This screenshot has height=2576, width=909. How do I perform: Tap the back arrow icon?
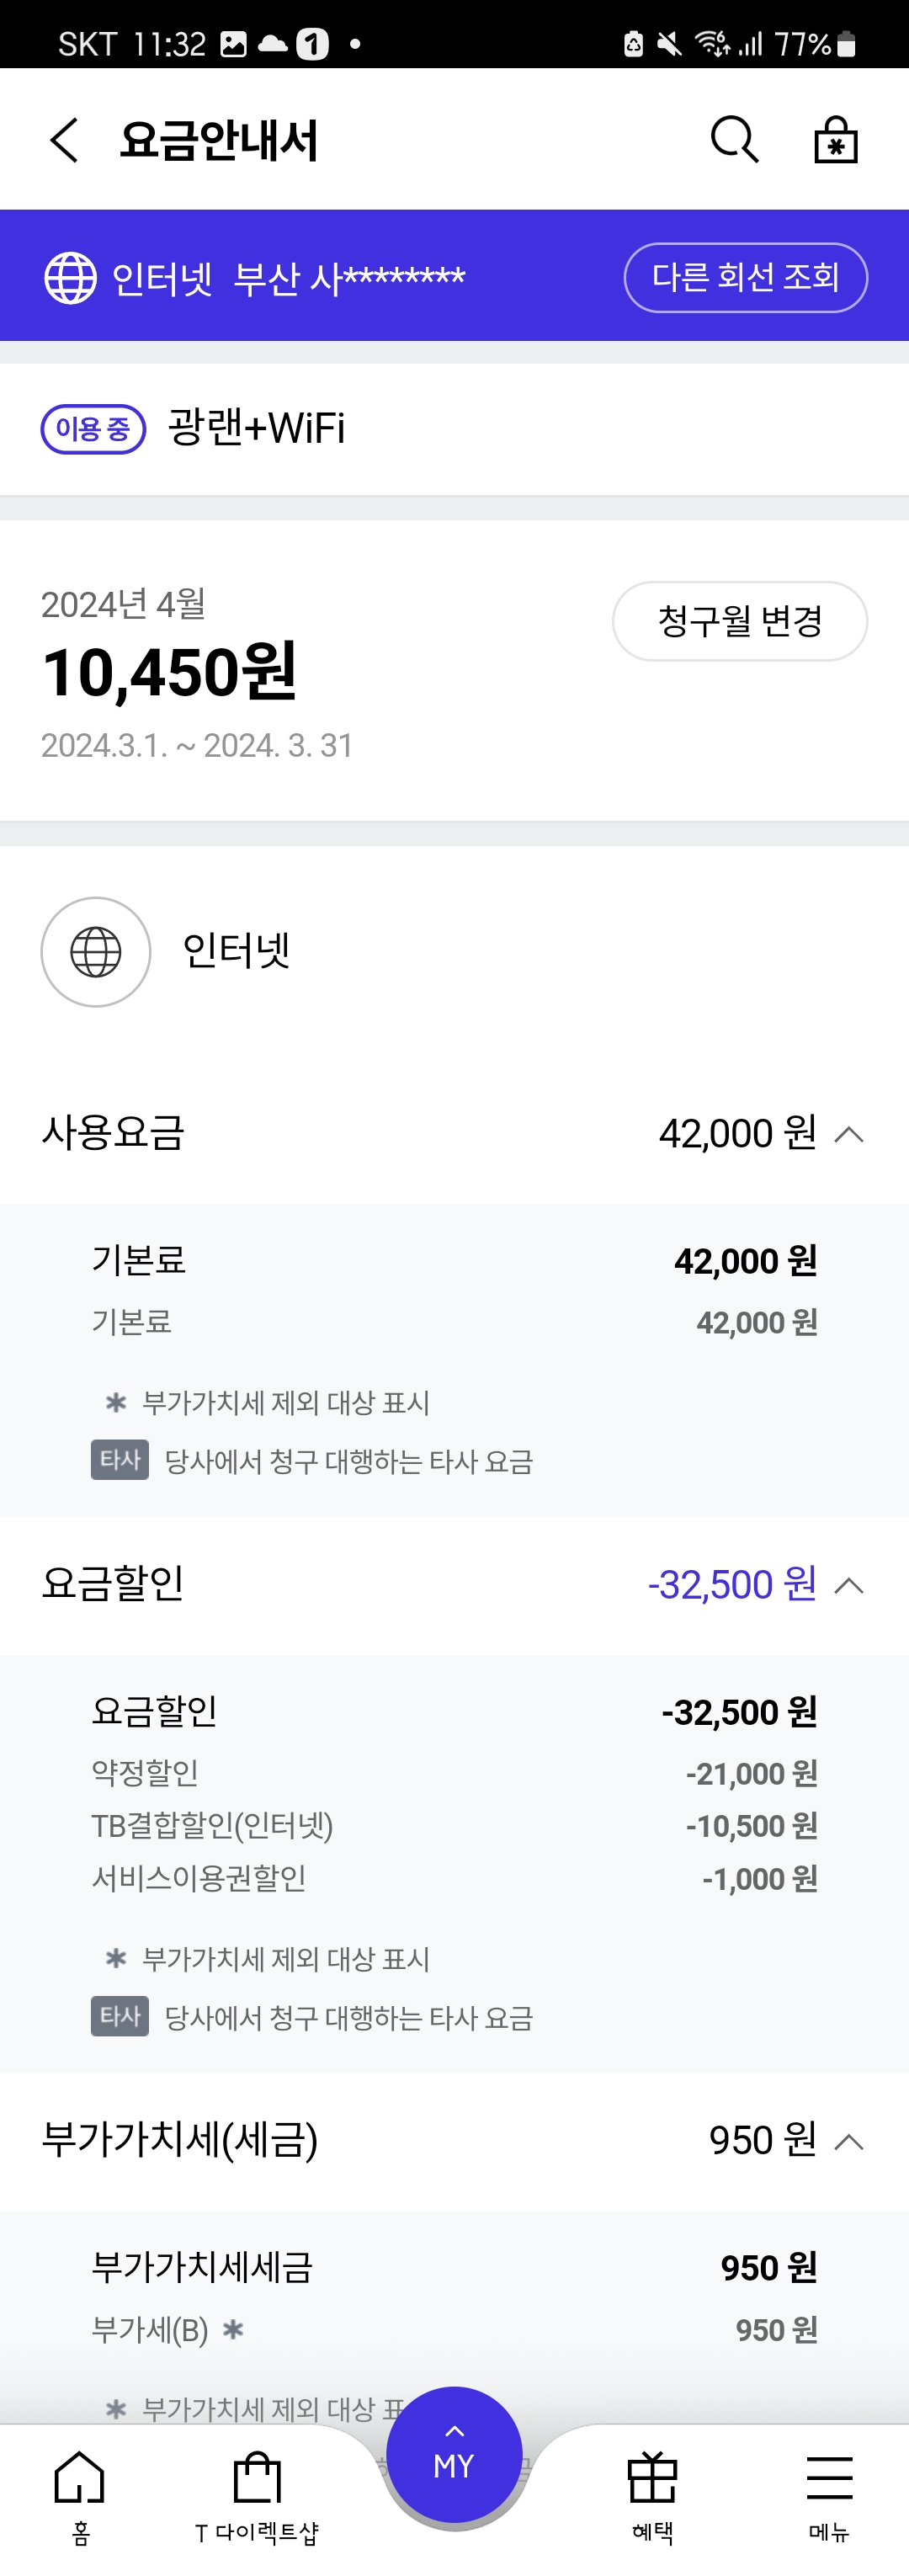tap(64, 139)
